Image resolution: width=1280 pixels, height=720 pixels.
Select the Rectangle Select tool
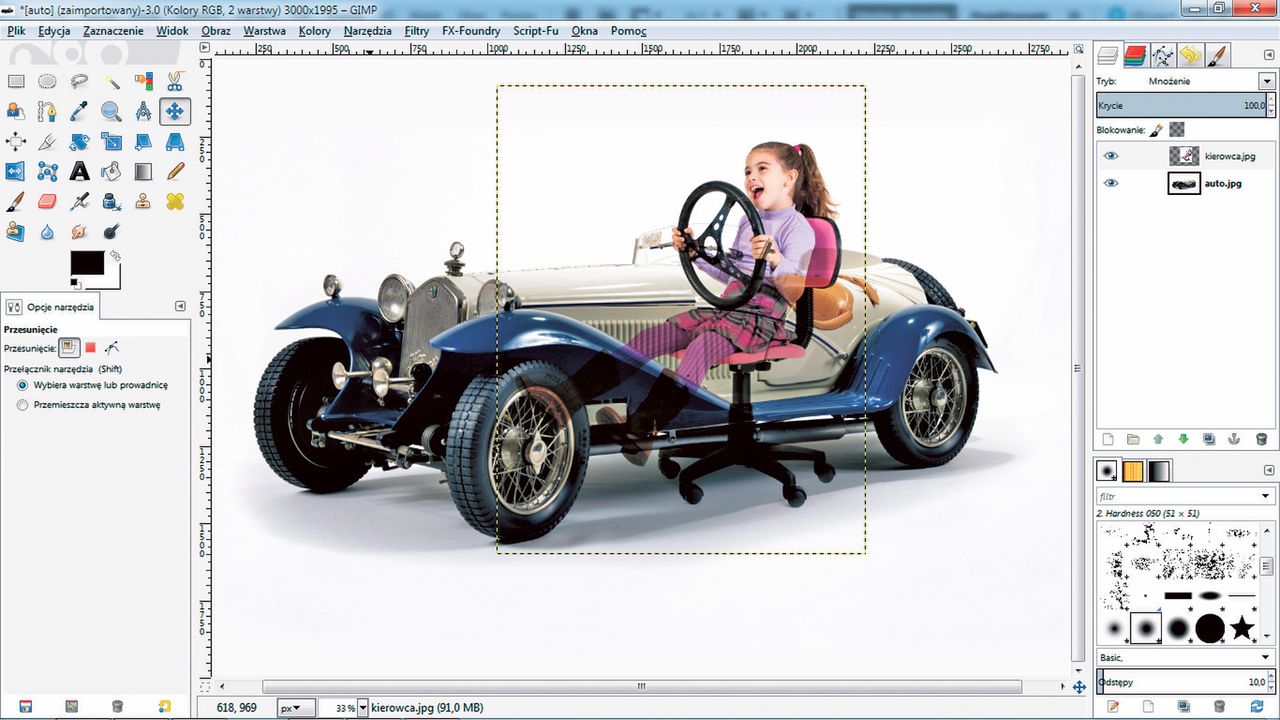point(16,82)
